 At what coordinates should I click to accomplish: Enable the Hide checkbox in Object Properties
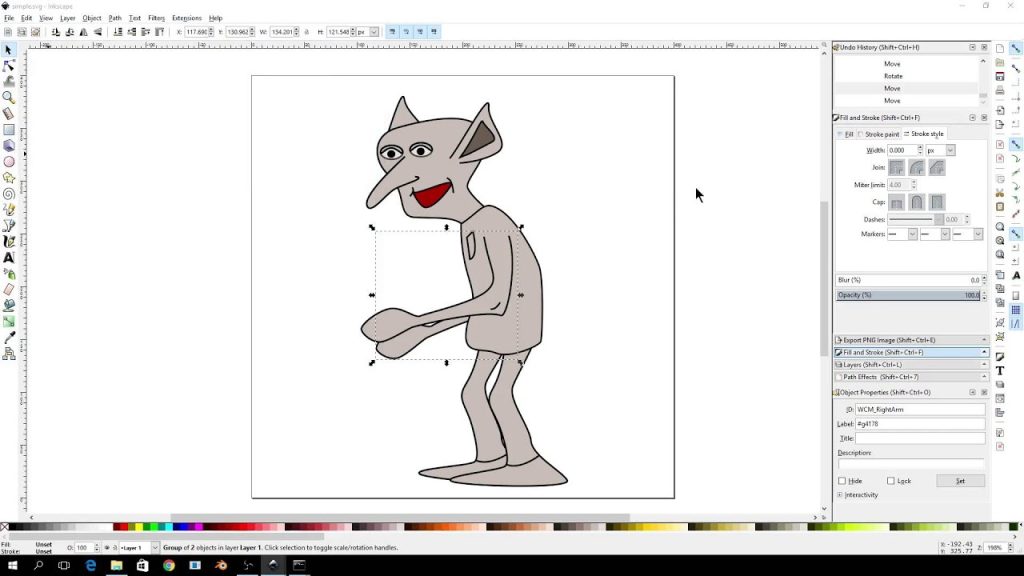click(x=842, y=481)
